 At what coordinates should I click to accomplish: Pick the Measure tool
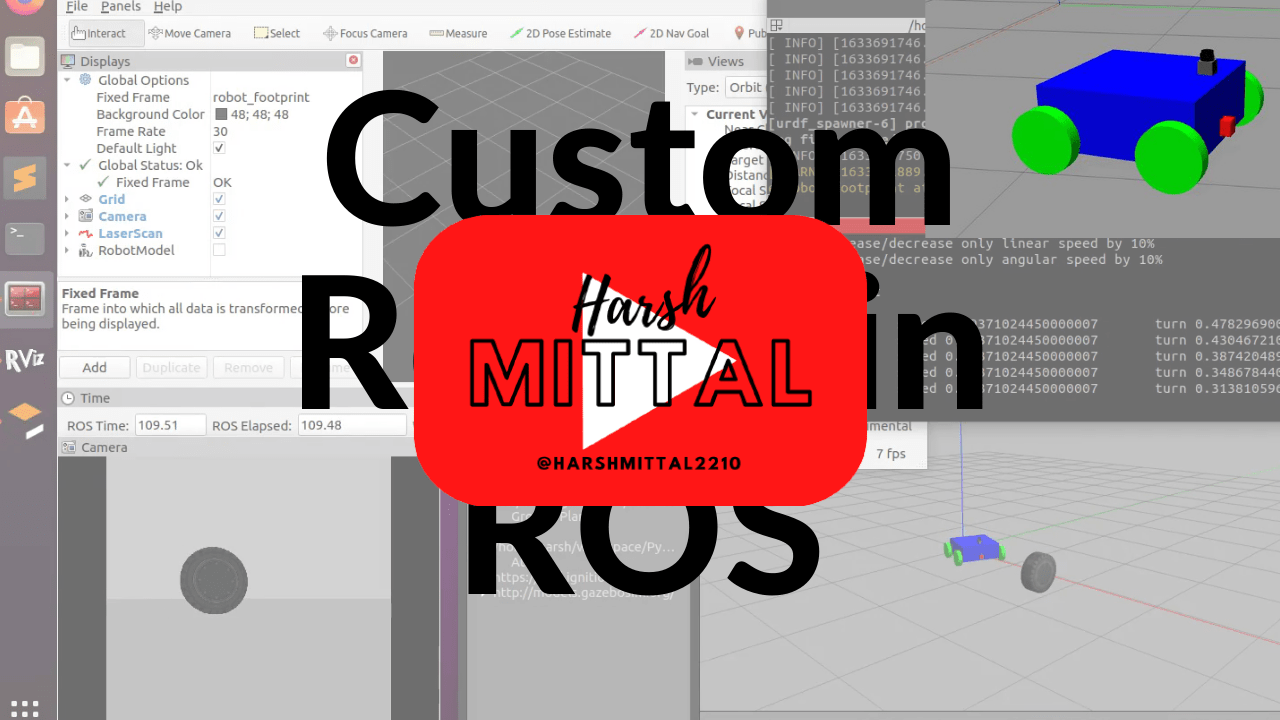[458, 33]
